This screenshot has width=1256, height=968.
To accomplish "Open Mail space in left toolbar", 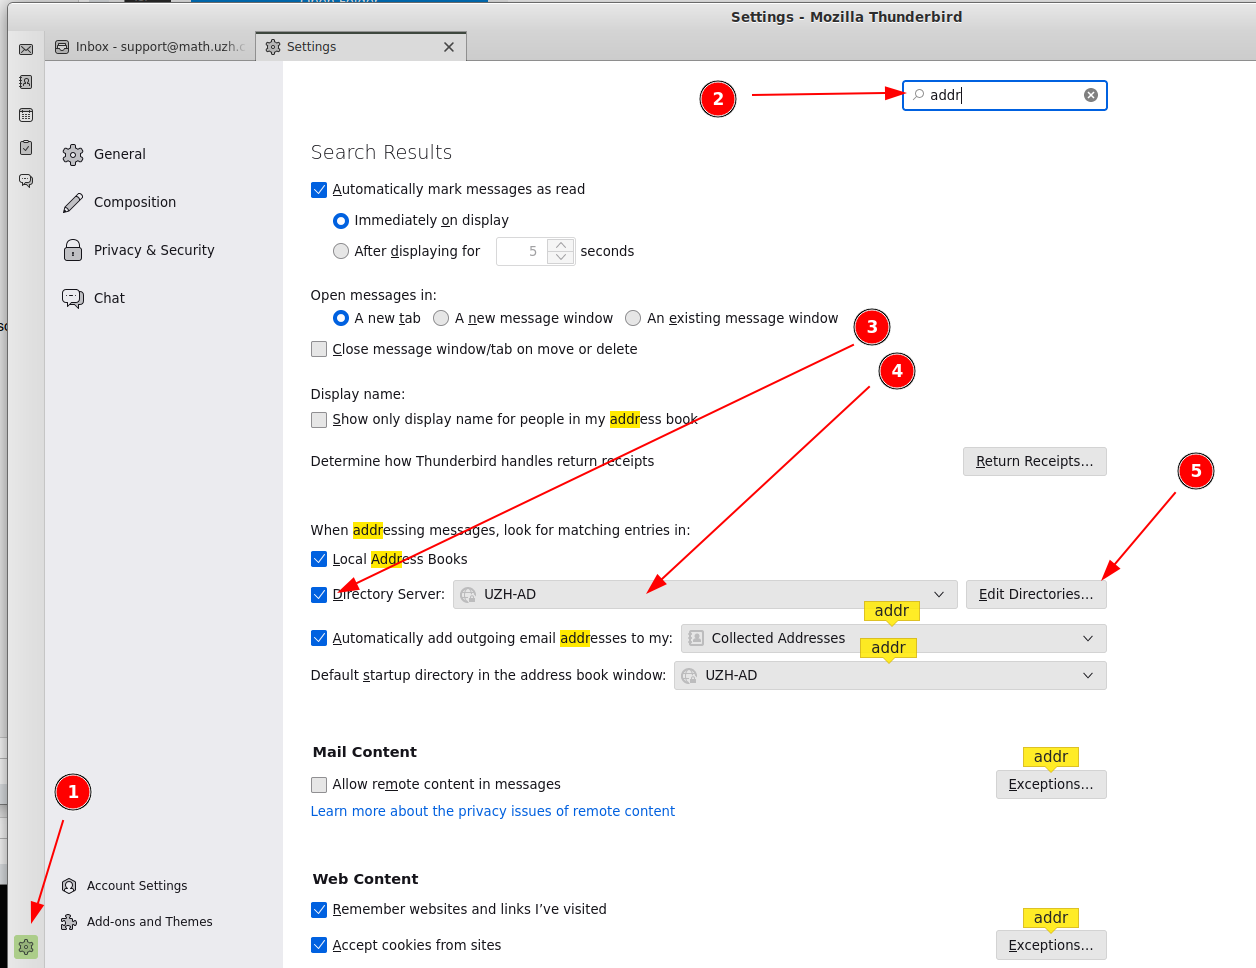I will pyautogui.click(x=26, y=49).
